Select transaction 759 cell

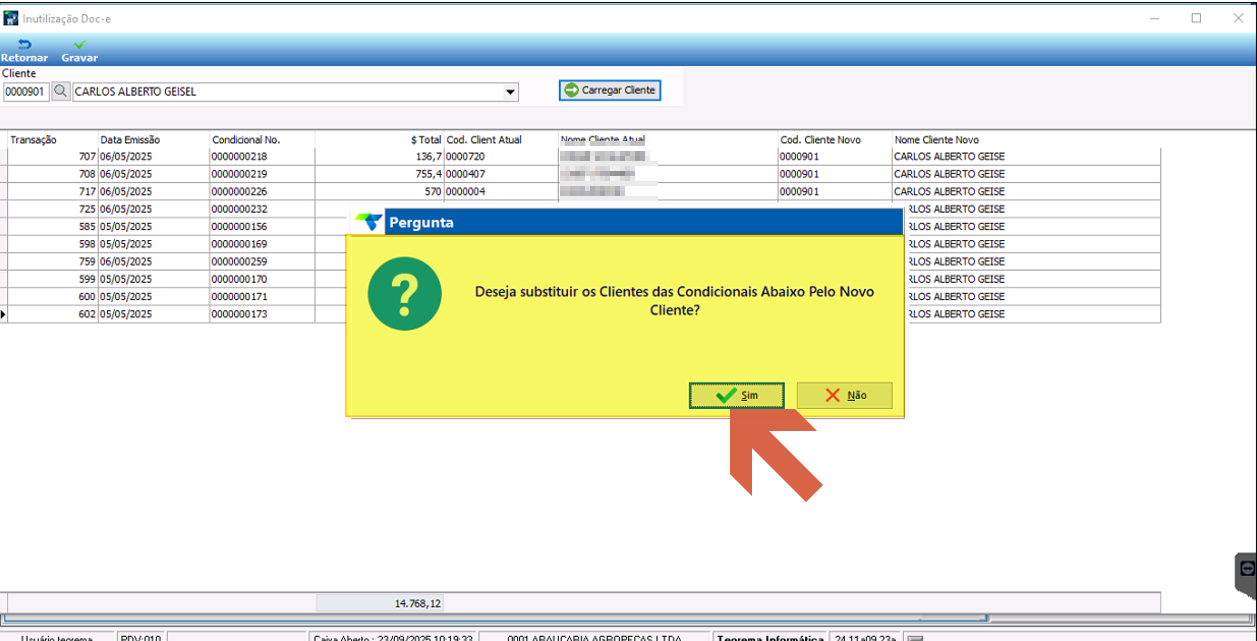click(53, 262)
